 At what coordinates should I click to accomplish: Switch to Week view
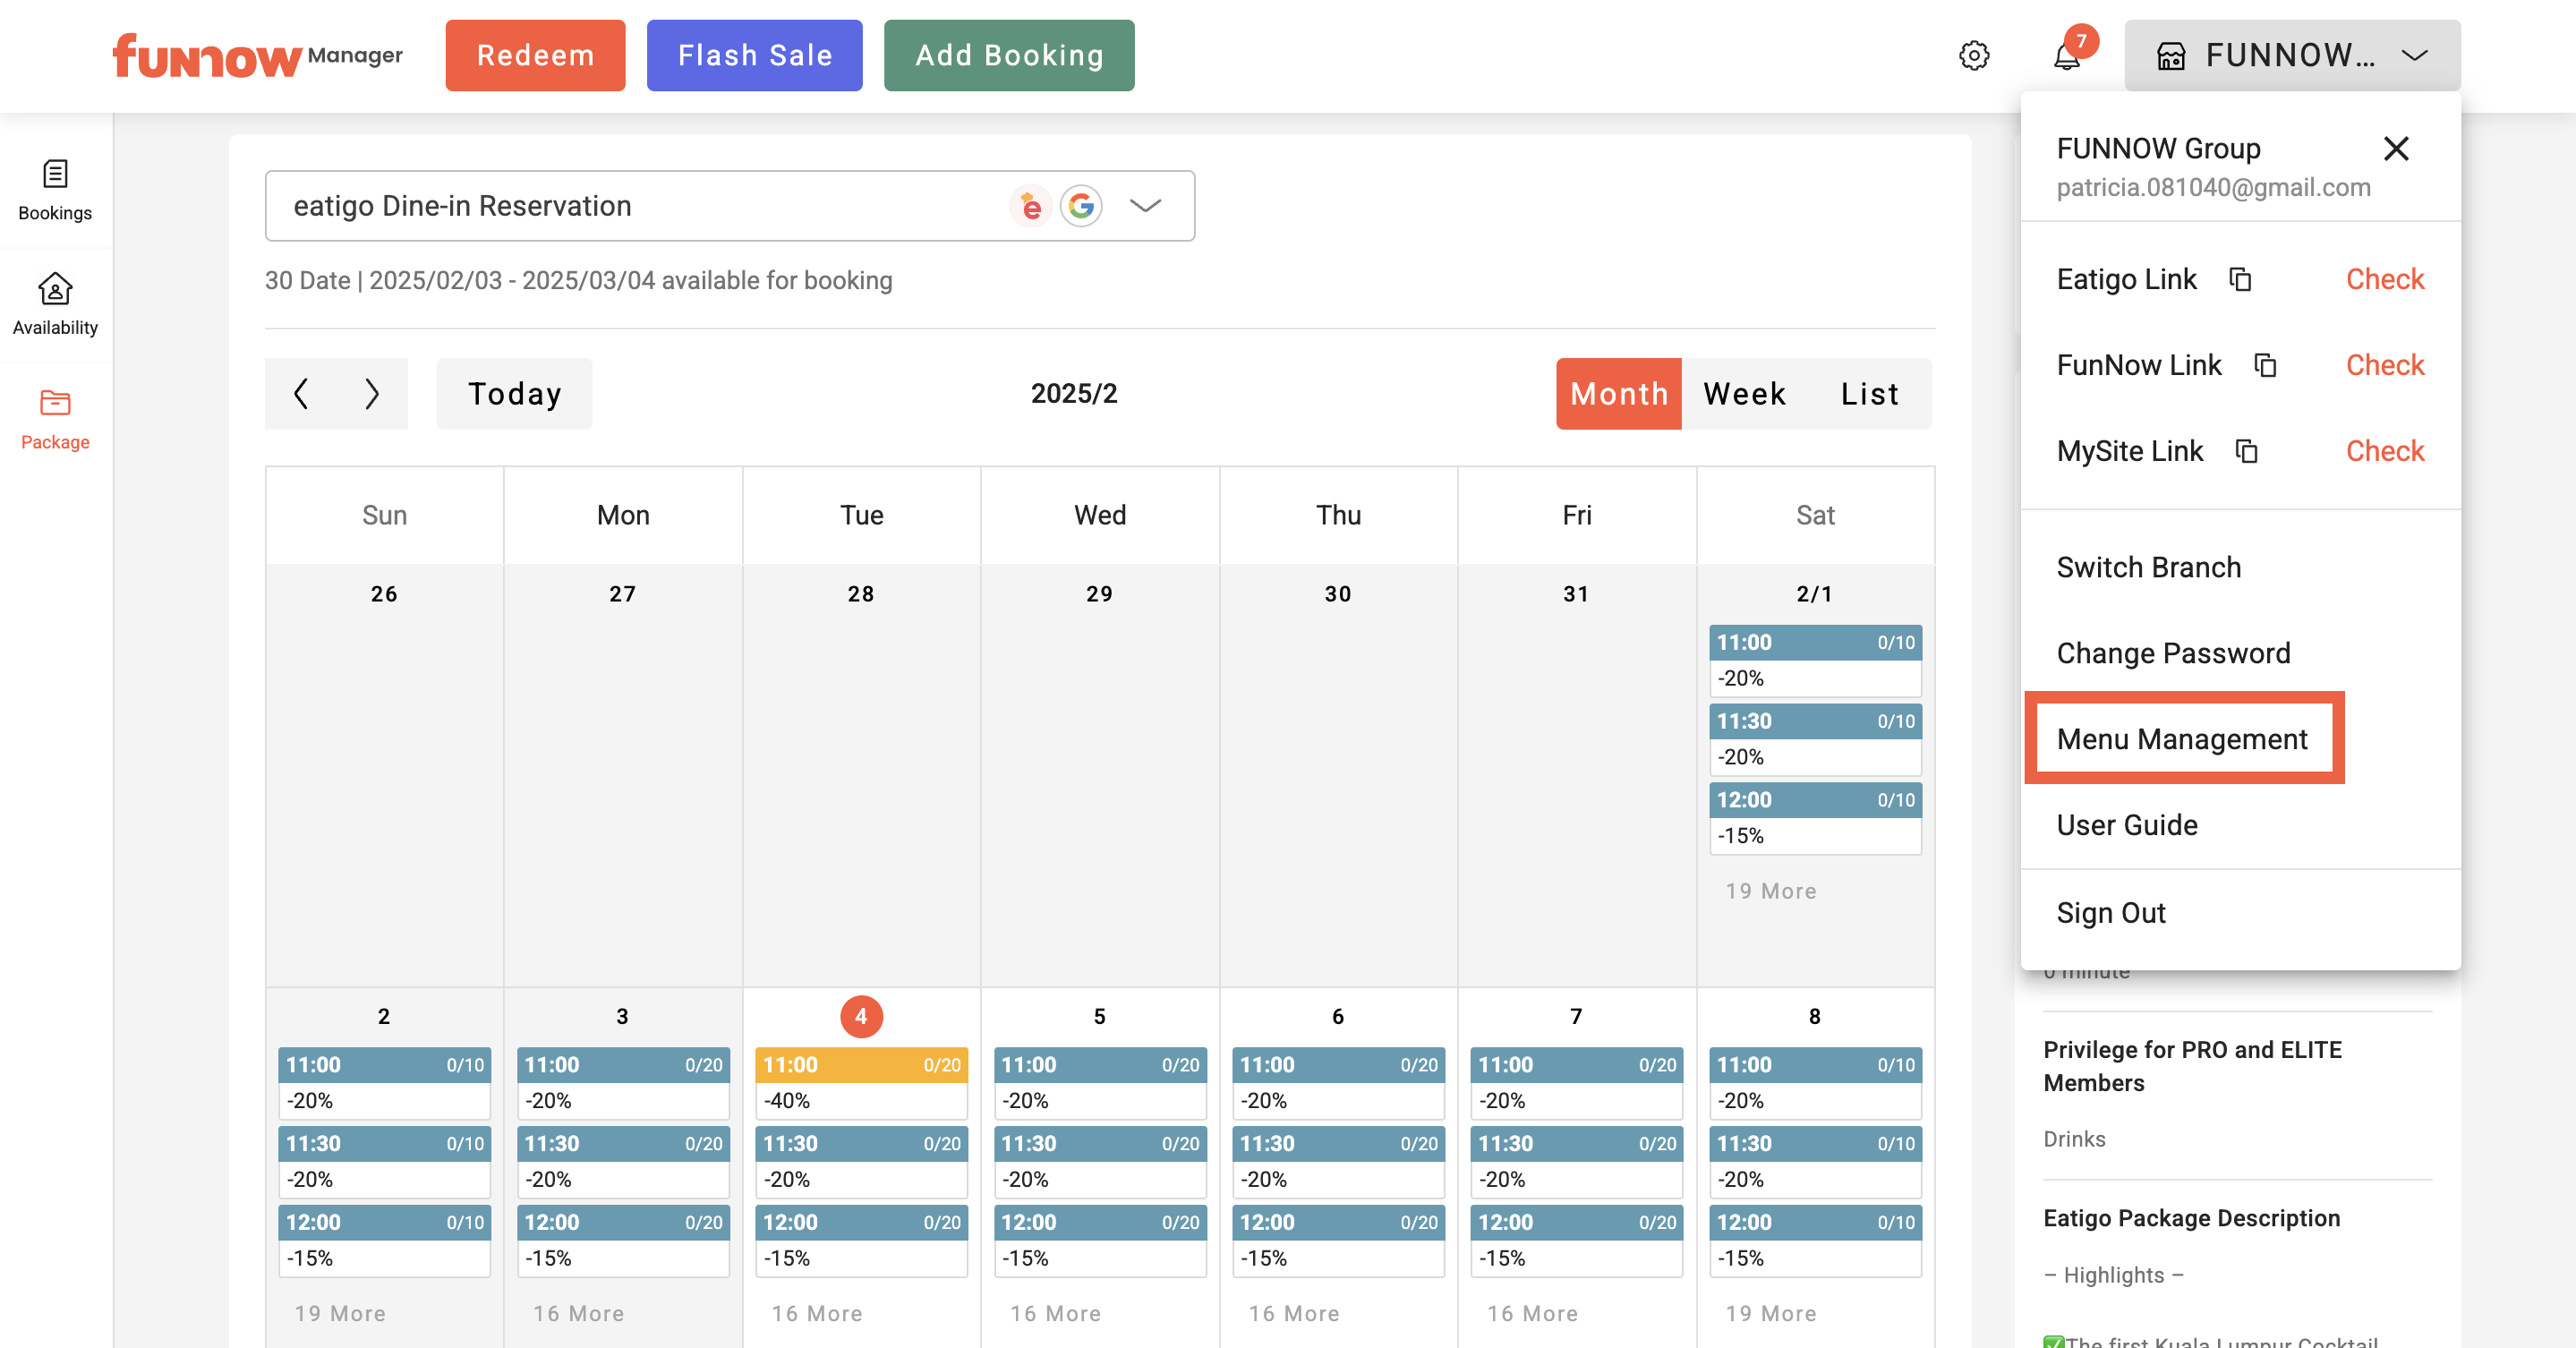[x=1745, y=393]
